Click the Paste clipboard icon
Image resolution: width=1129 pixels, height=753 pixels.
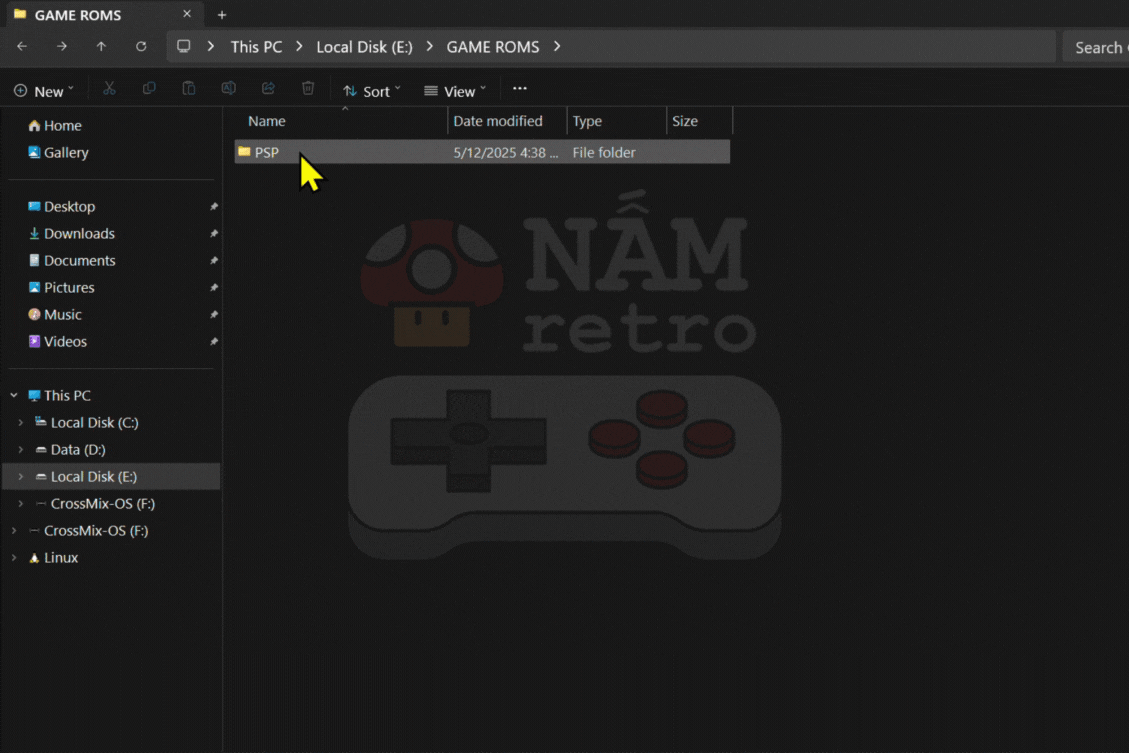click(x=189, y=89)
